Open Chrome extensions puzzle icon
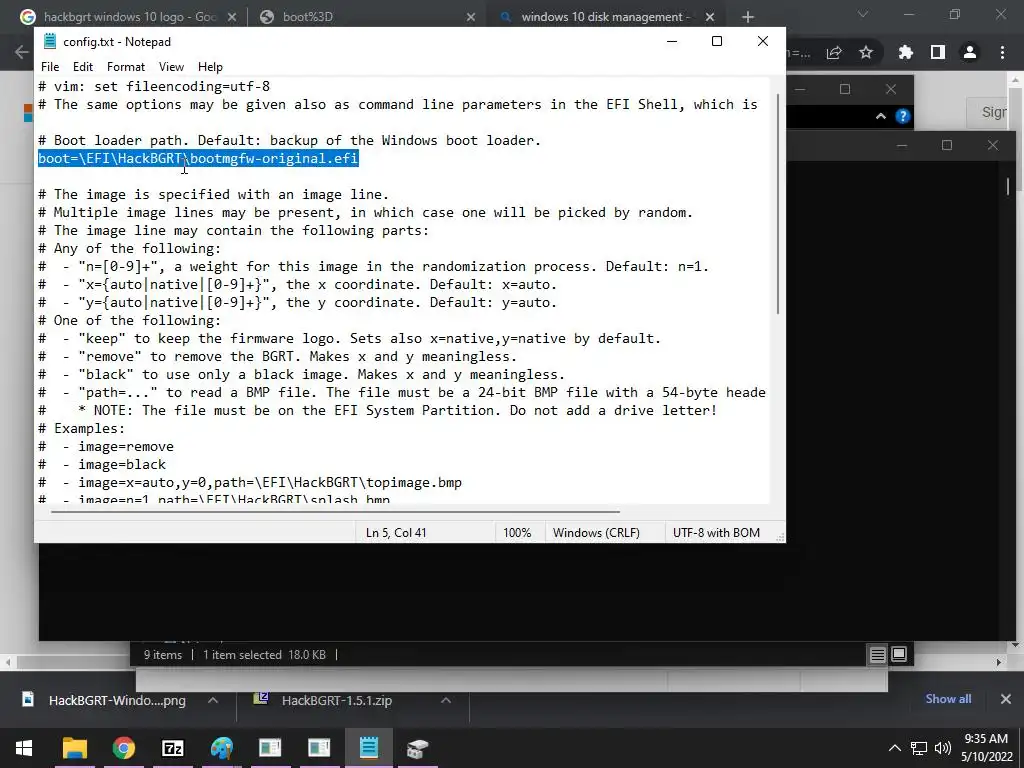The height and width of the screenshot is (768, 1024). tap(906, 52)
